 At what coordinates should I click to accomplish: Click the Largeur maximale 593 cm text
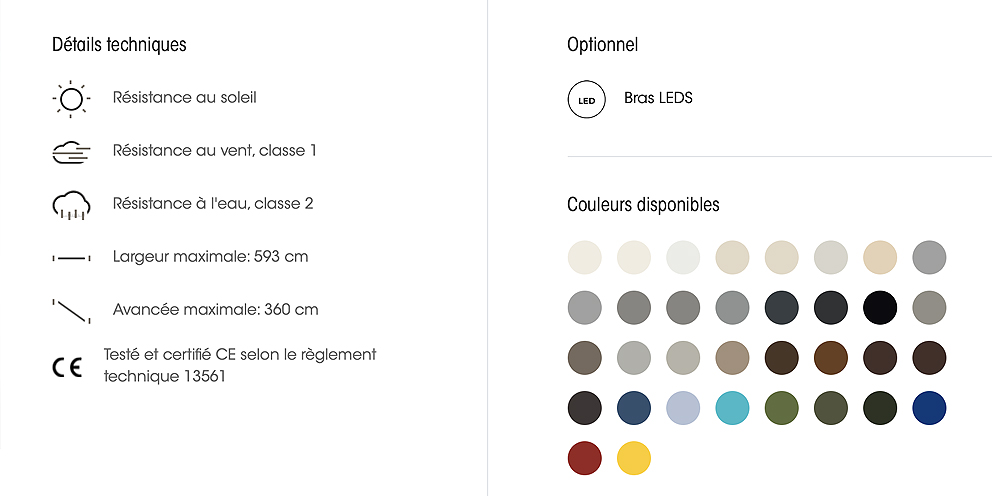coord(210,257)
